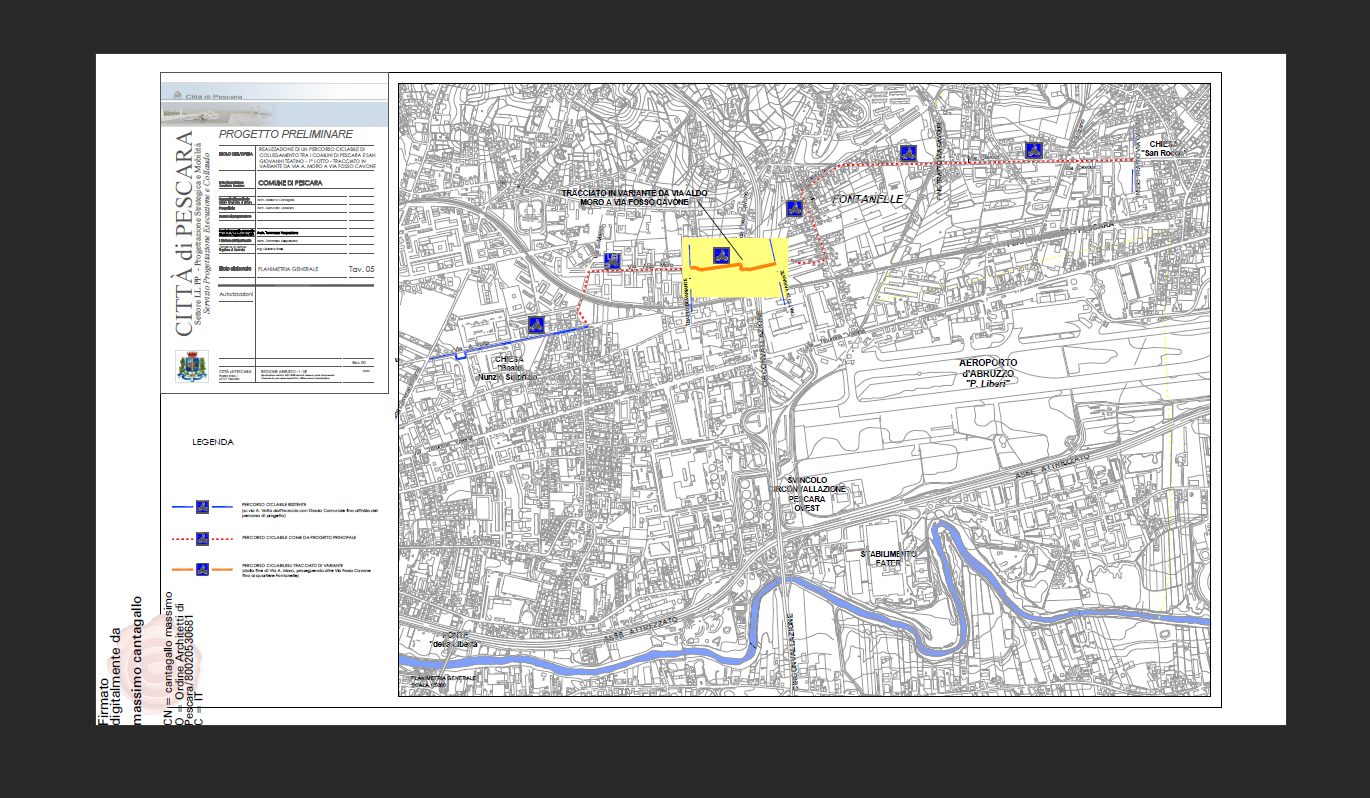The height and width of the screenshot is (798, 1370).
Task: Click the cycle path icon directly left of FONTANELLE
Action: click(794, 208)
